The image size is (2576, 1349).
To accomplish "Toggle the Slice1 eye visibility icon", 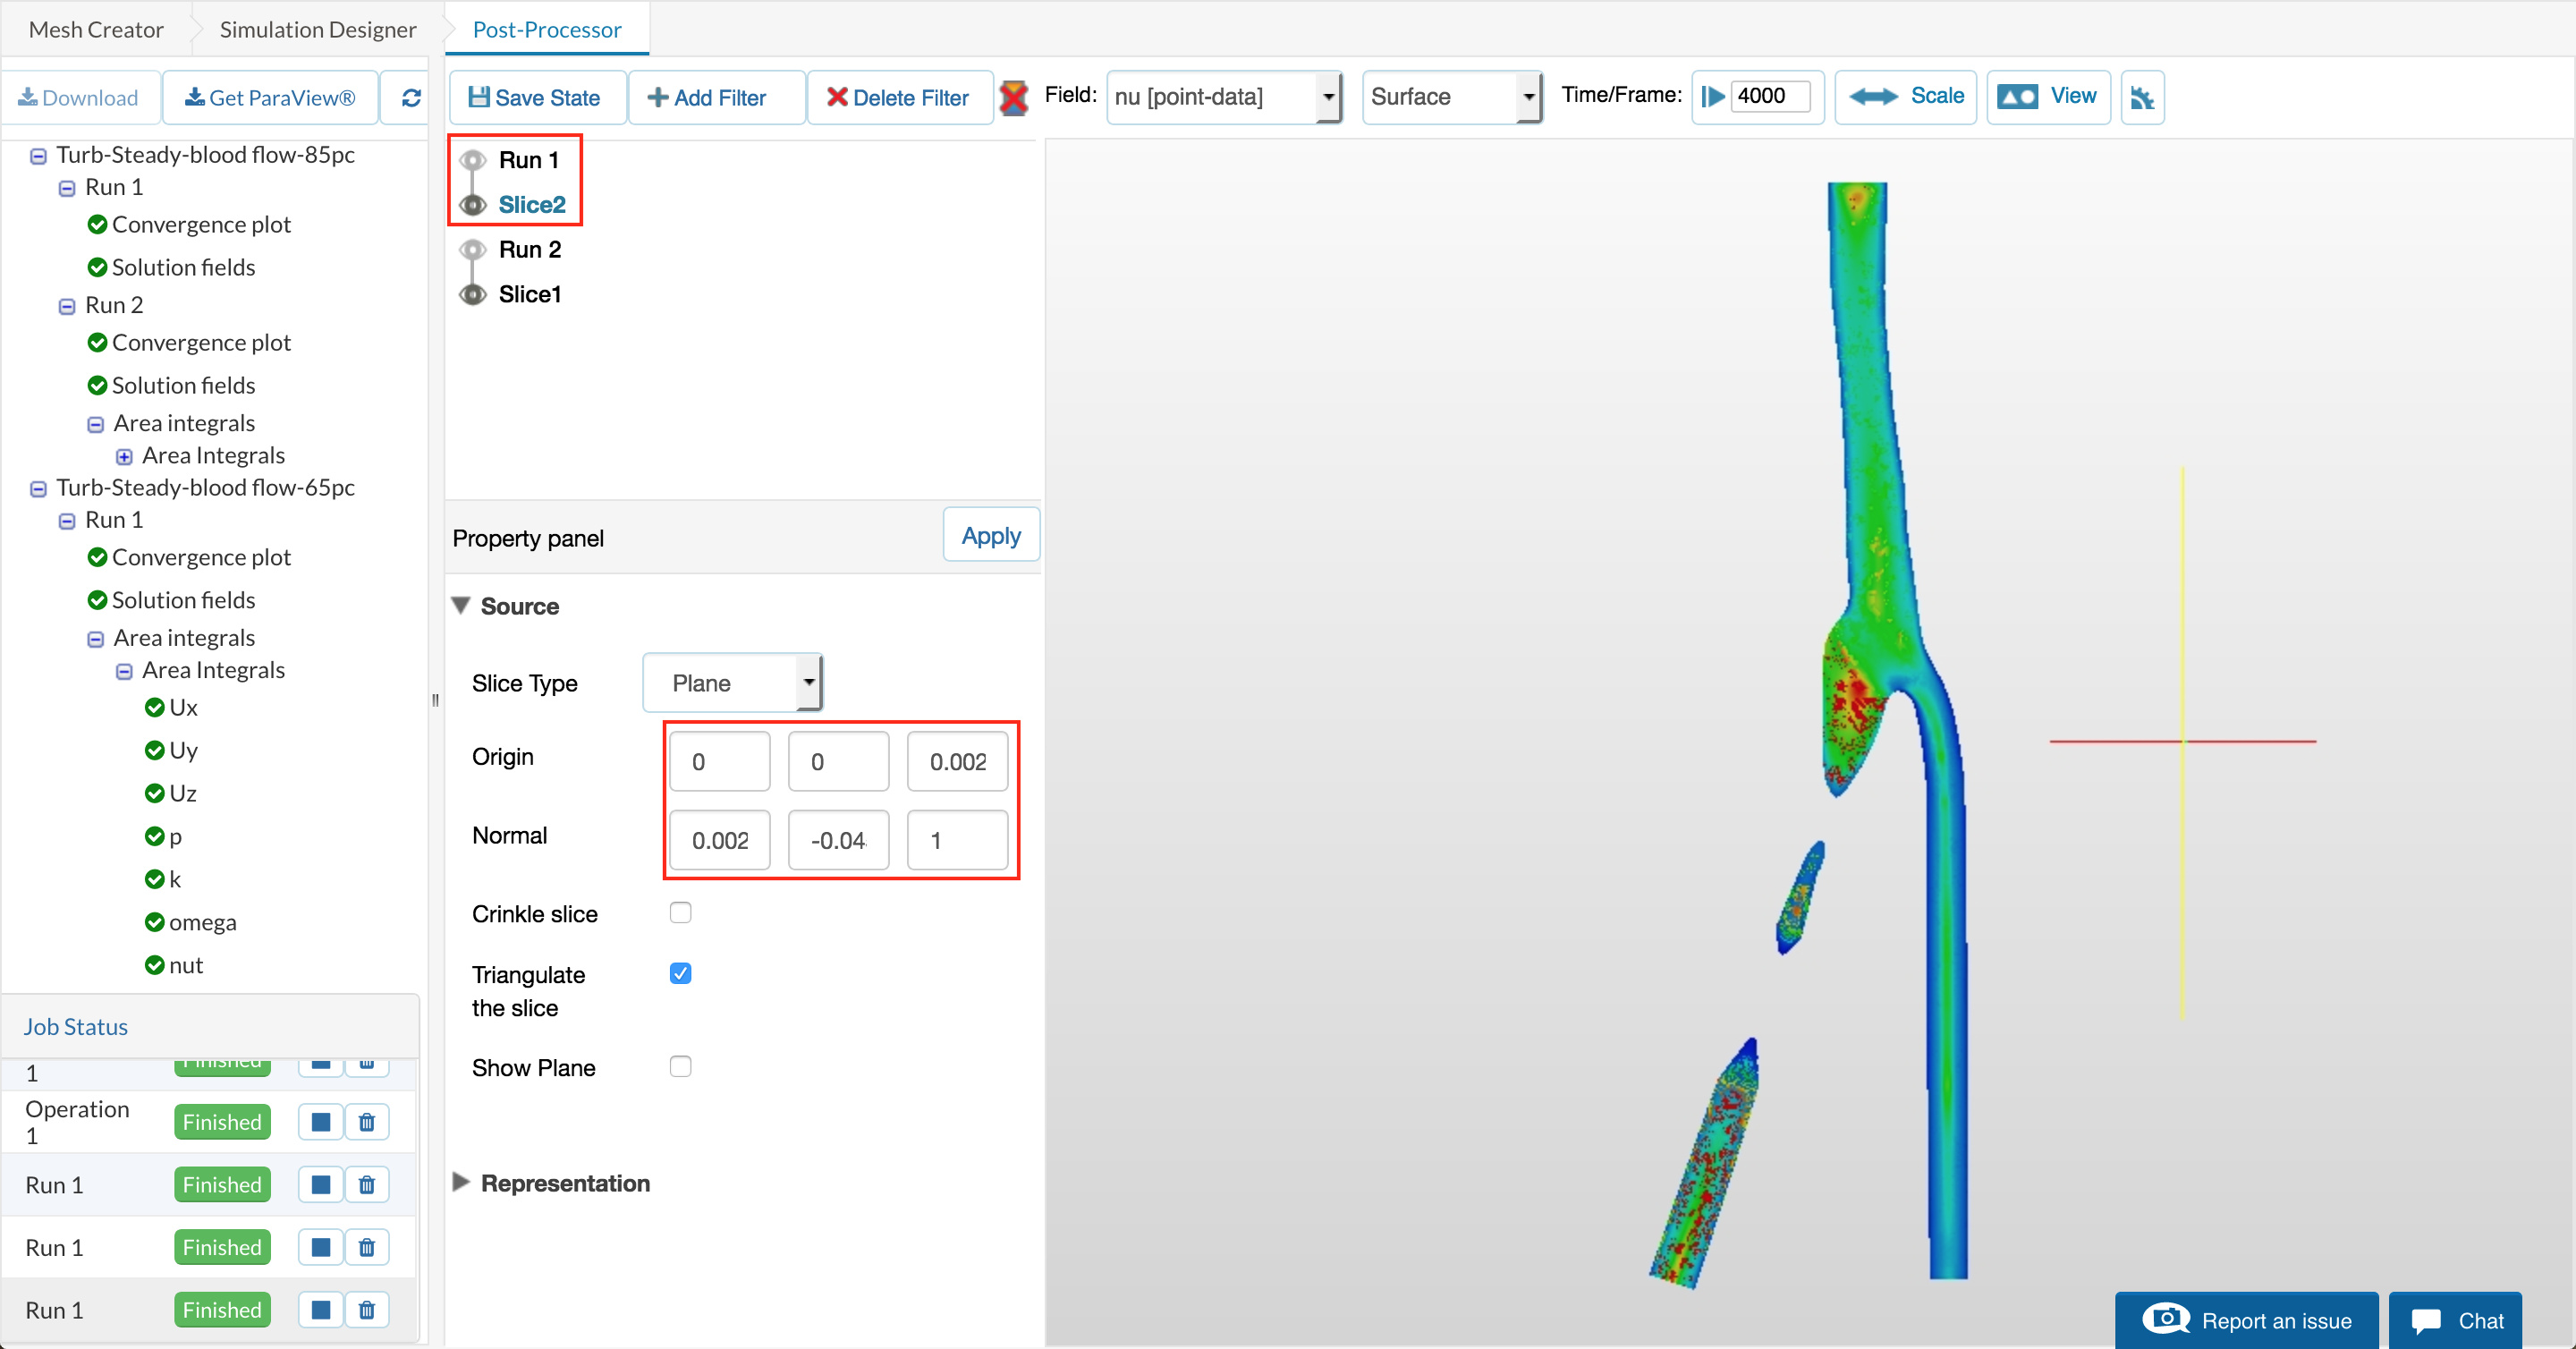I will point(473,294).
